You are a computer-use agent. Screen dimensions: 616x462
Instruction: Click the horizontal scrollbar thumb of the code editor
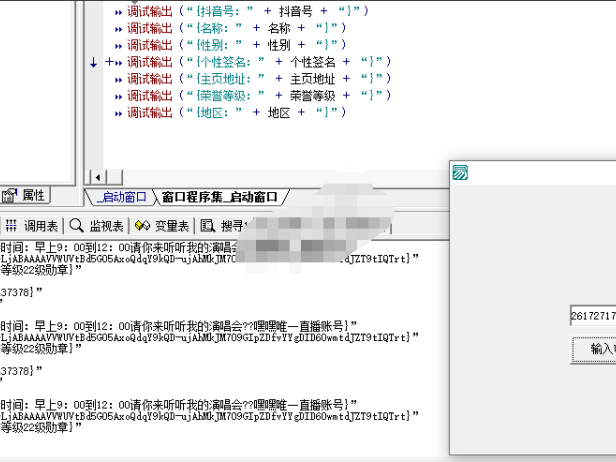115,178
